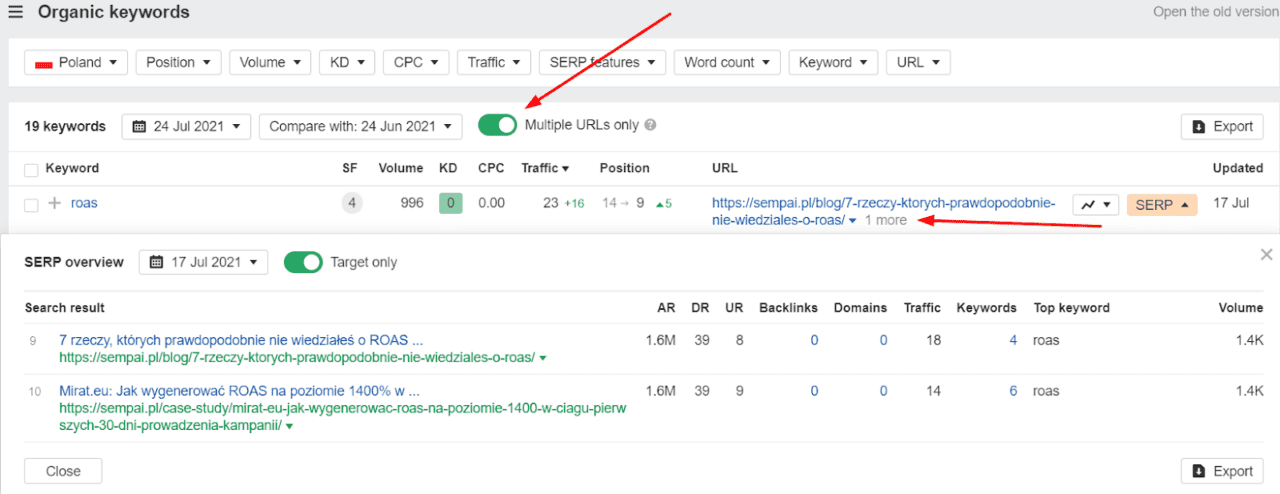Select all keywords with header checkbox

click(31, 169)
